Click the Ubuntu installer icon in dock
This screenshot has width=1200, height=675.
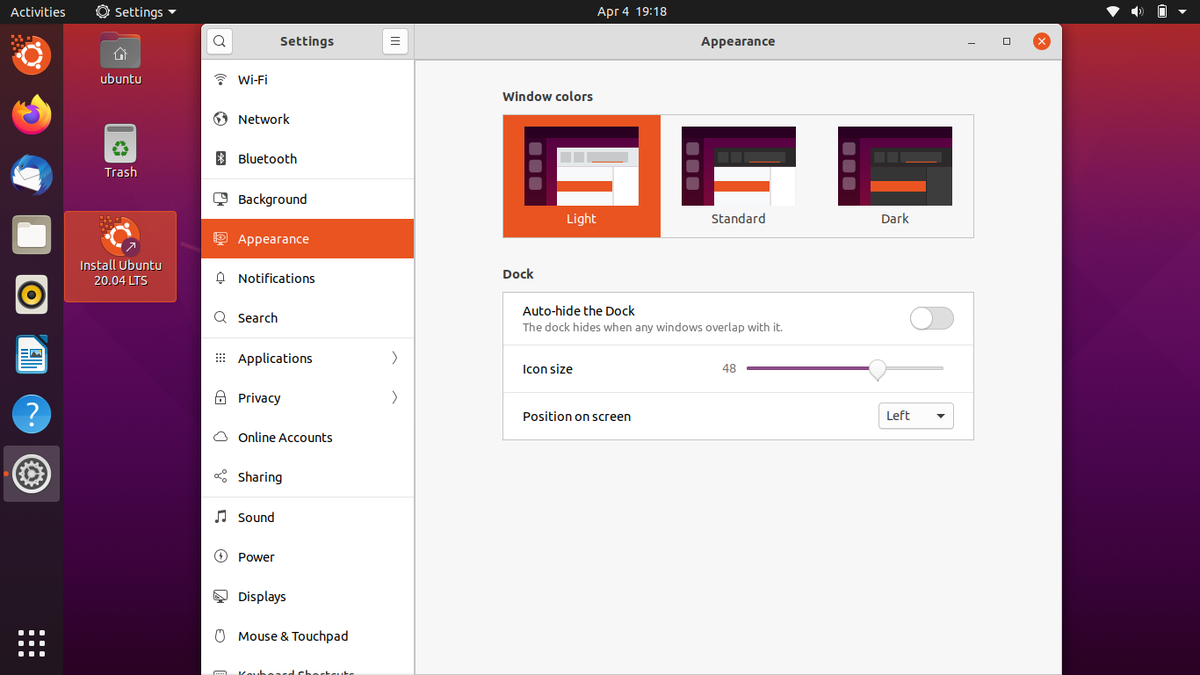coord(31,54)
